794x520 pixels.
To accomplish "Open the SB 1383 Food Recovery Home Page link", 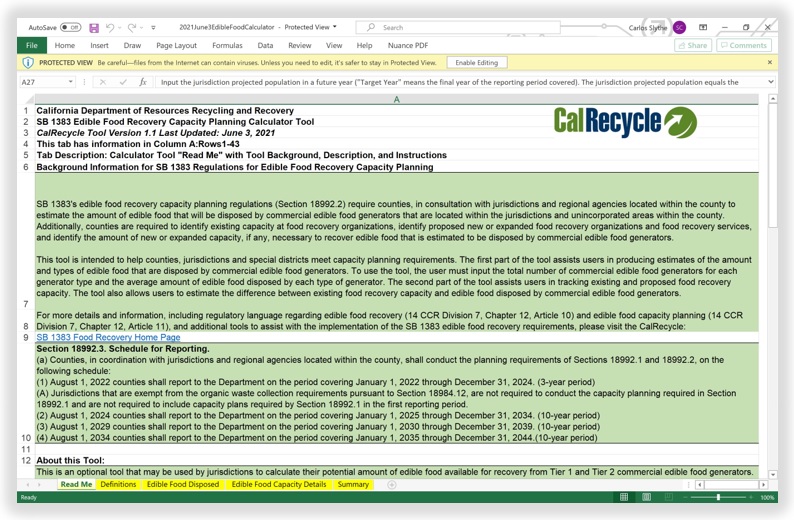I will [108, 337].
